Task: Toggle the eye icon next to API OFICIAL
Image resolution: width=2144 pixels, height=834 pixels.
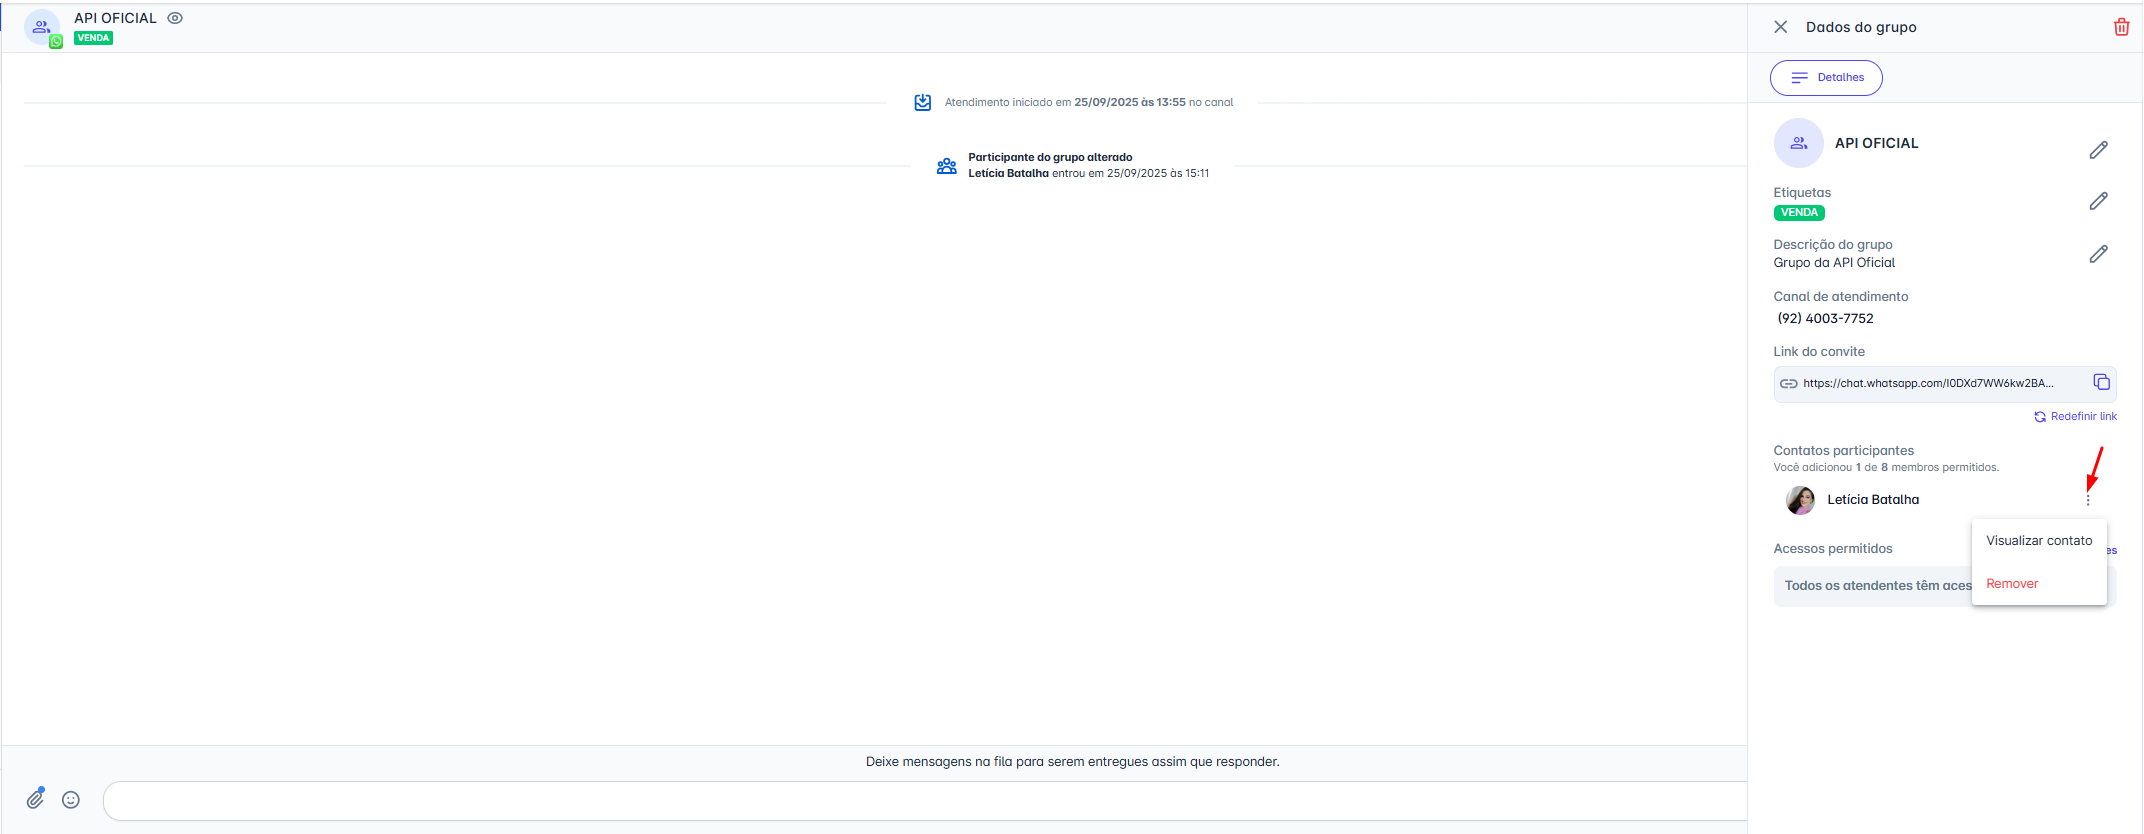Action: click(x=175, y=18)
